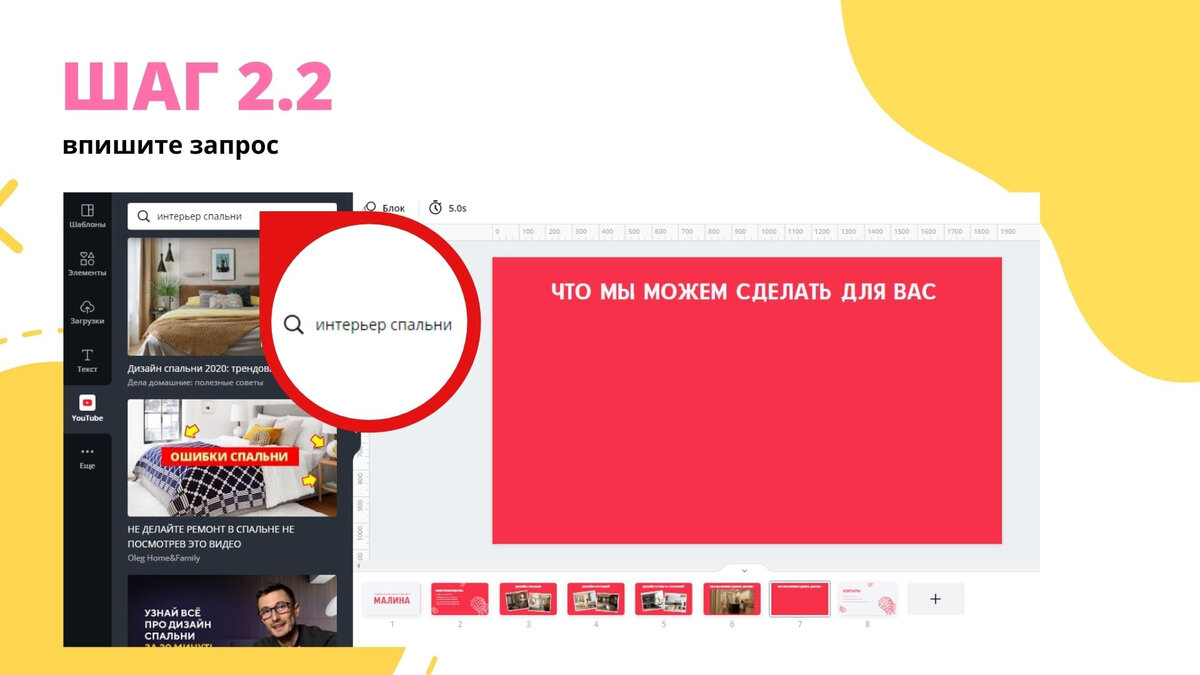The width and height of the screenshot is (1200, 675).
Task: Select page 4 thumbnail
Action: [x=596, y=599]
